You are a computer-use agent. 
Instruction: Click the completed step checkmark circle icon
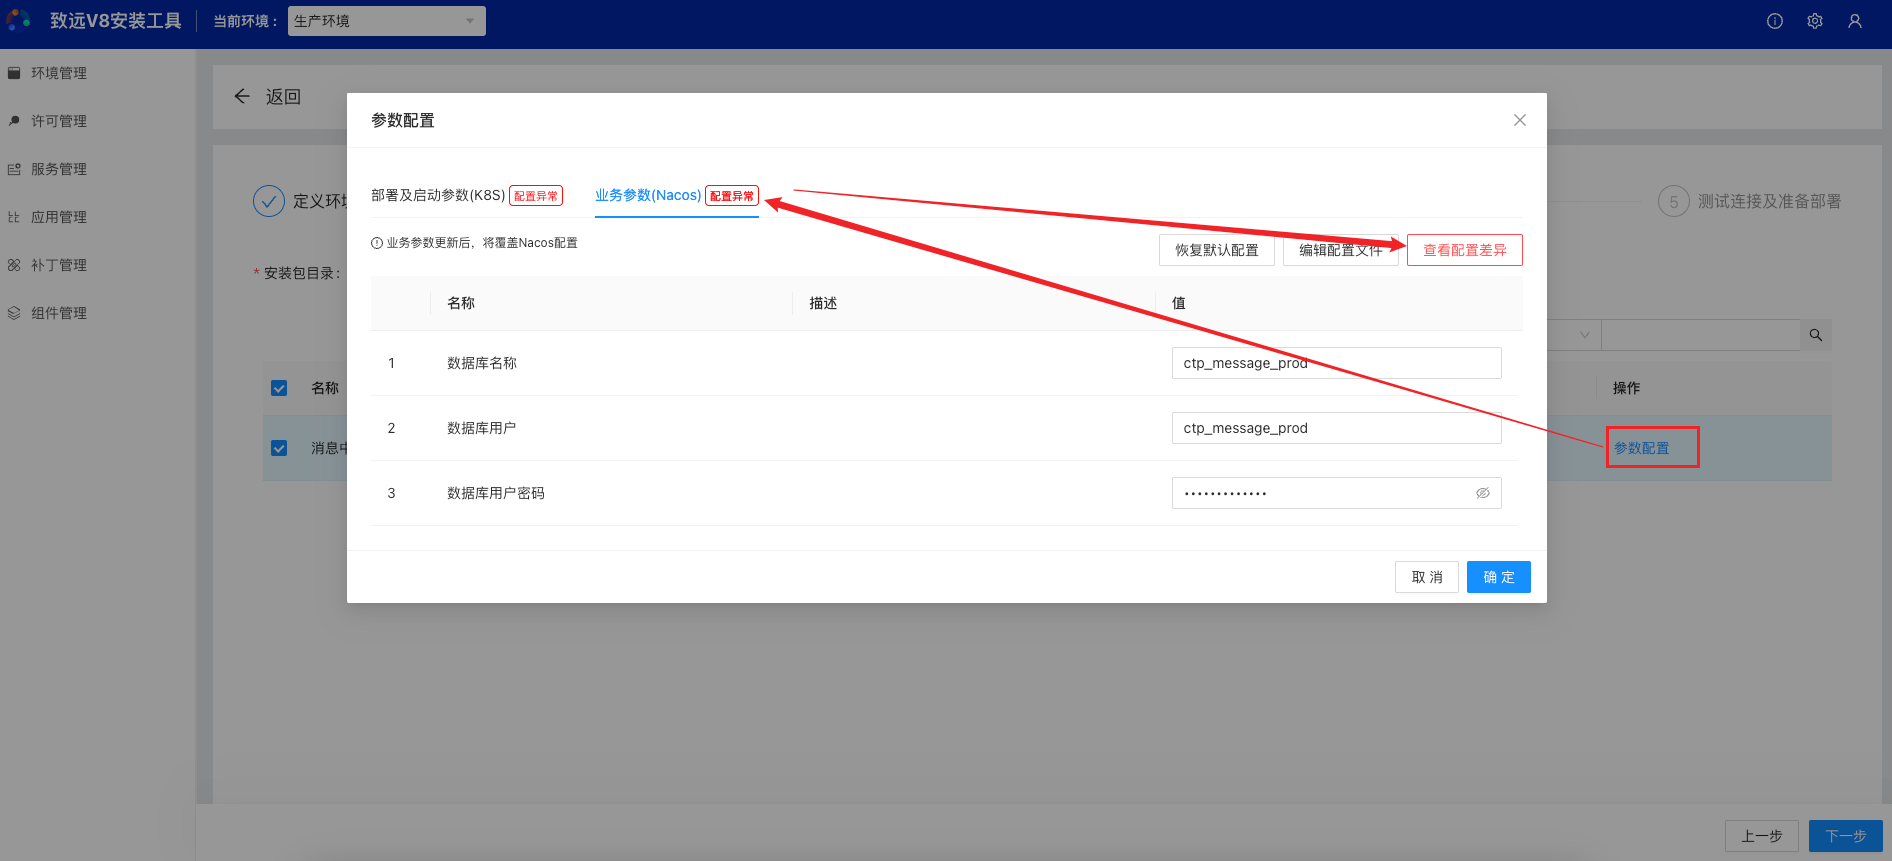click(x=269, y=201)
